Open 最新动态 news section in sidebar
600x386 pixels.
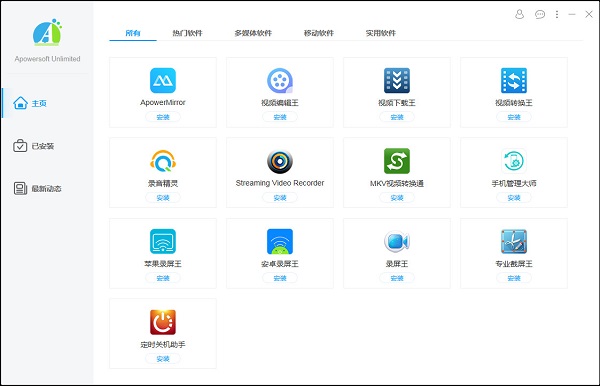click(x=38, y=188)
